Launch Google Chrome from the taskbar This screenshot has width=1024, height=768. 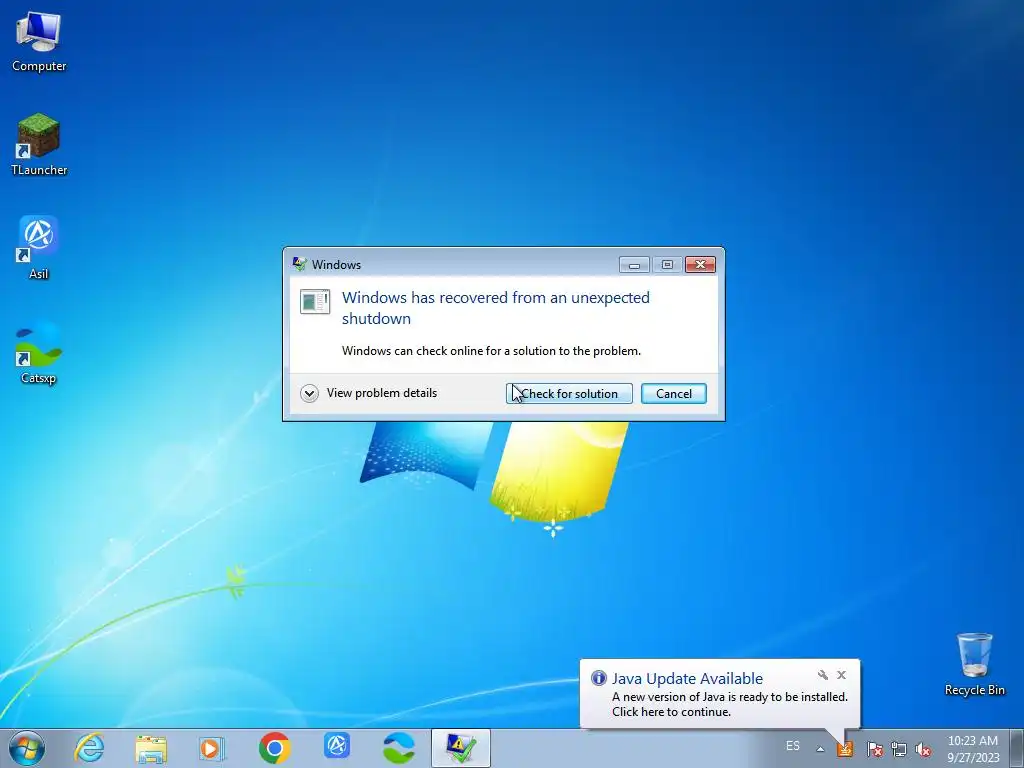(274, 748)
